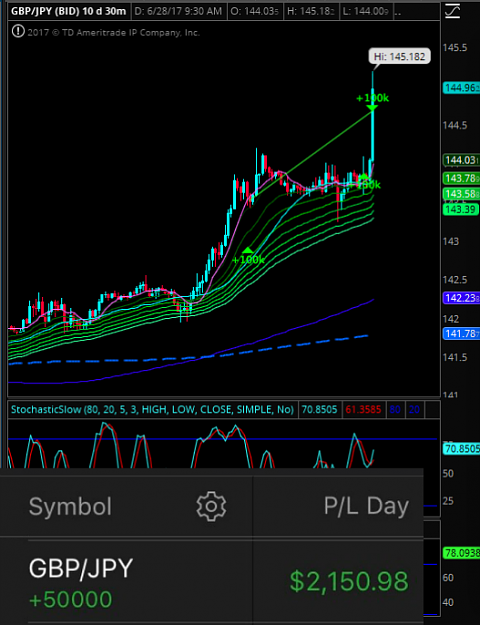Screen dimensions: 480x625
Task: Select the GBP/JPY (BID) 10 d 30m chart title
Action: click(x=68, y=12)
